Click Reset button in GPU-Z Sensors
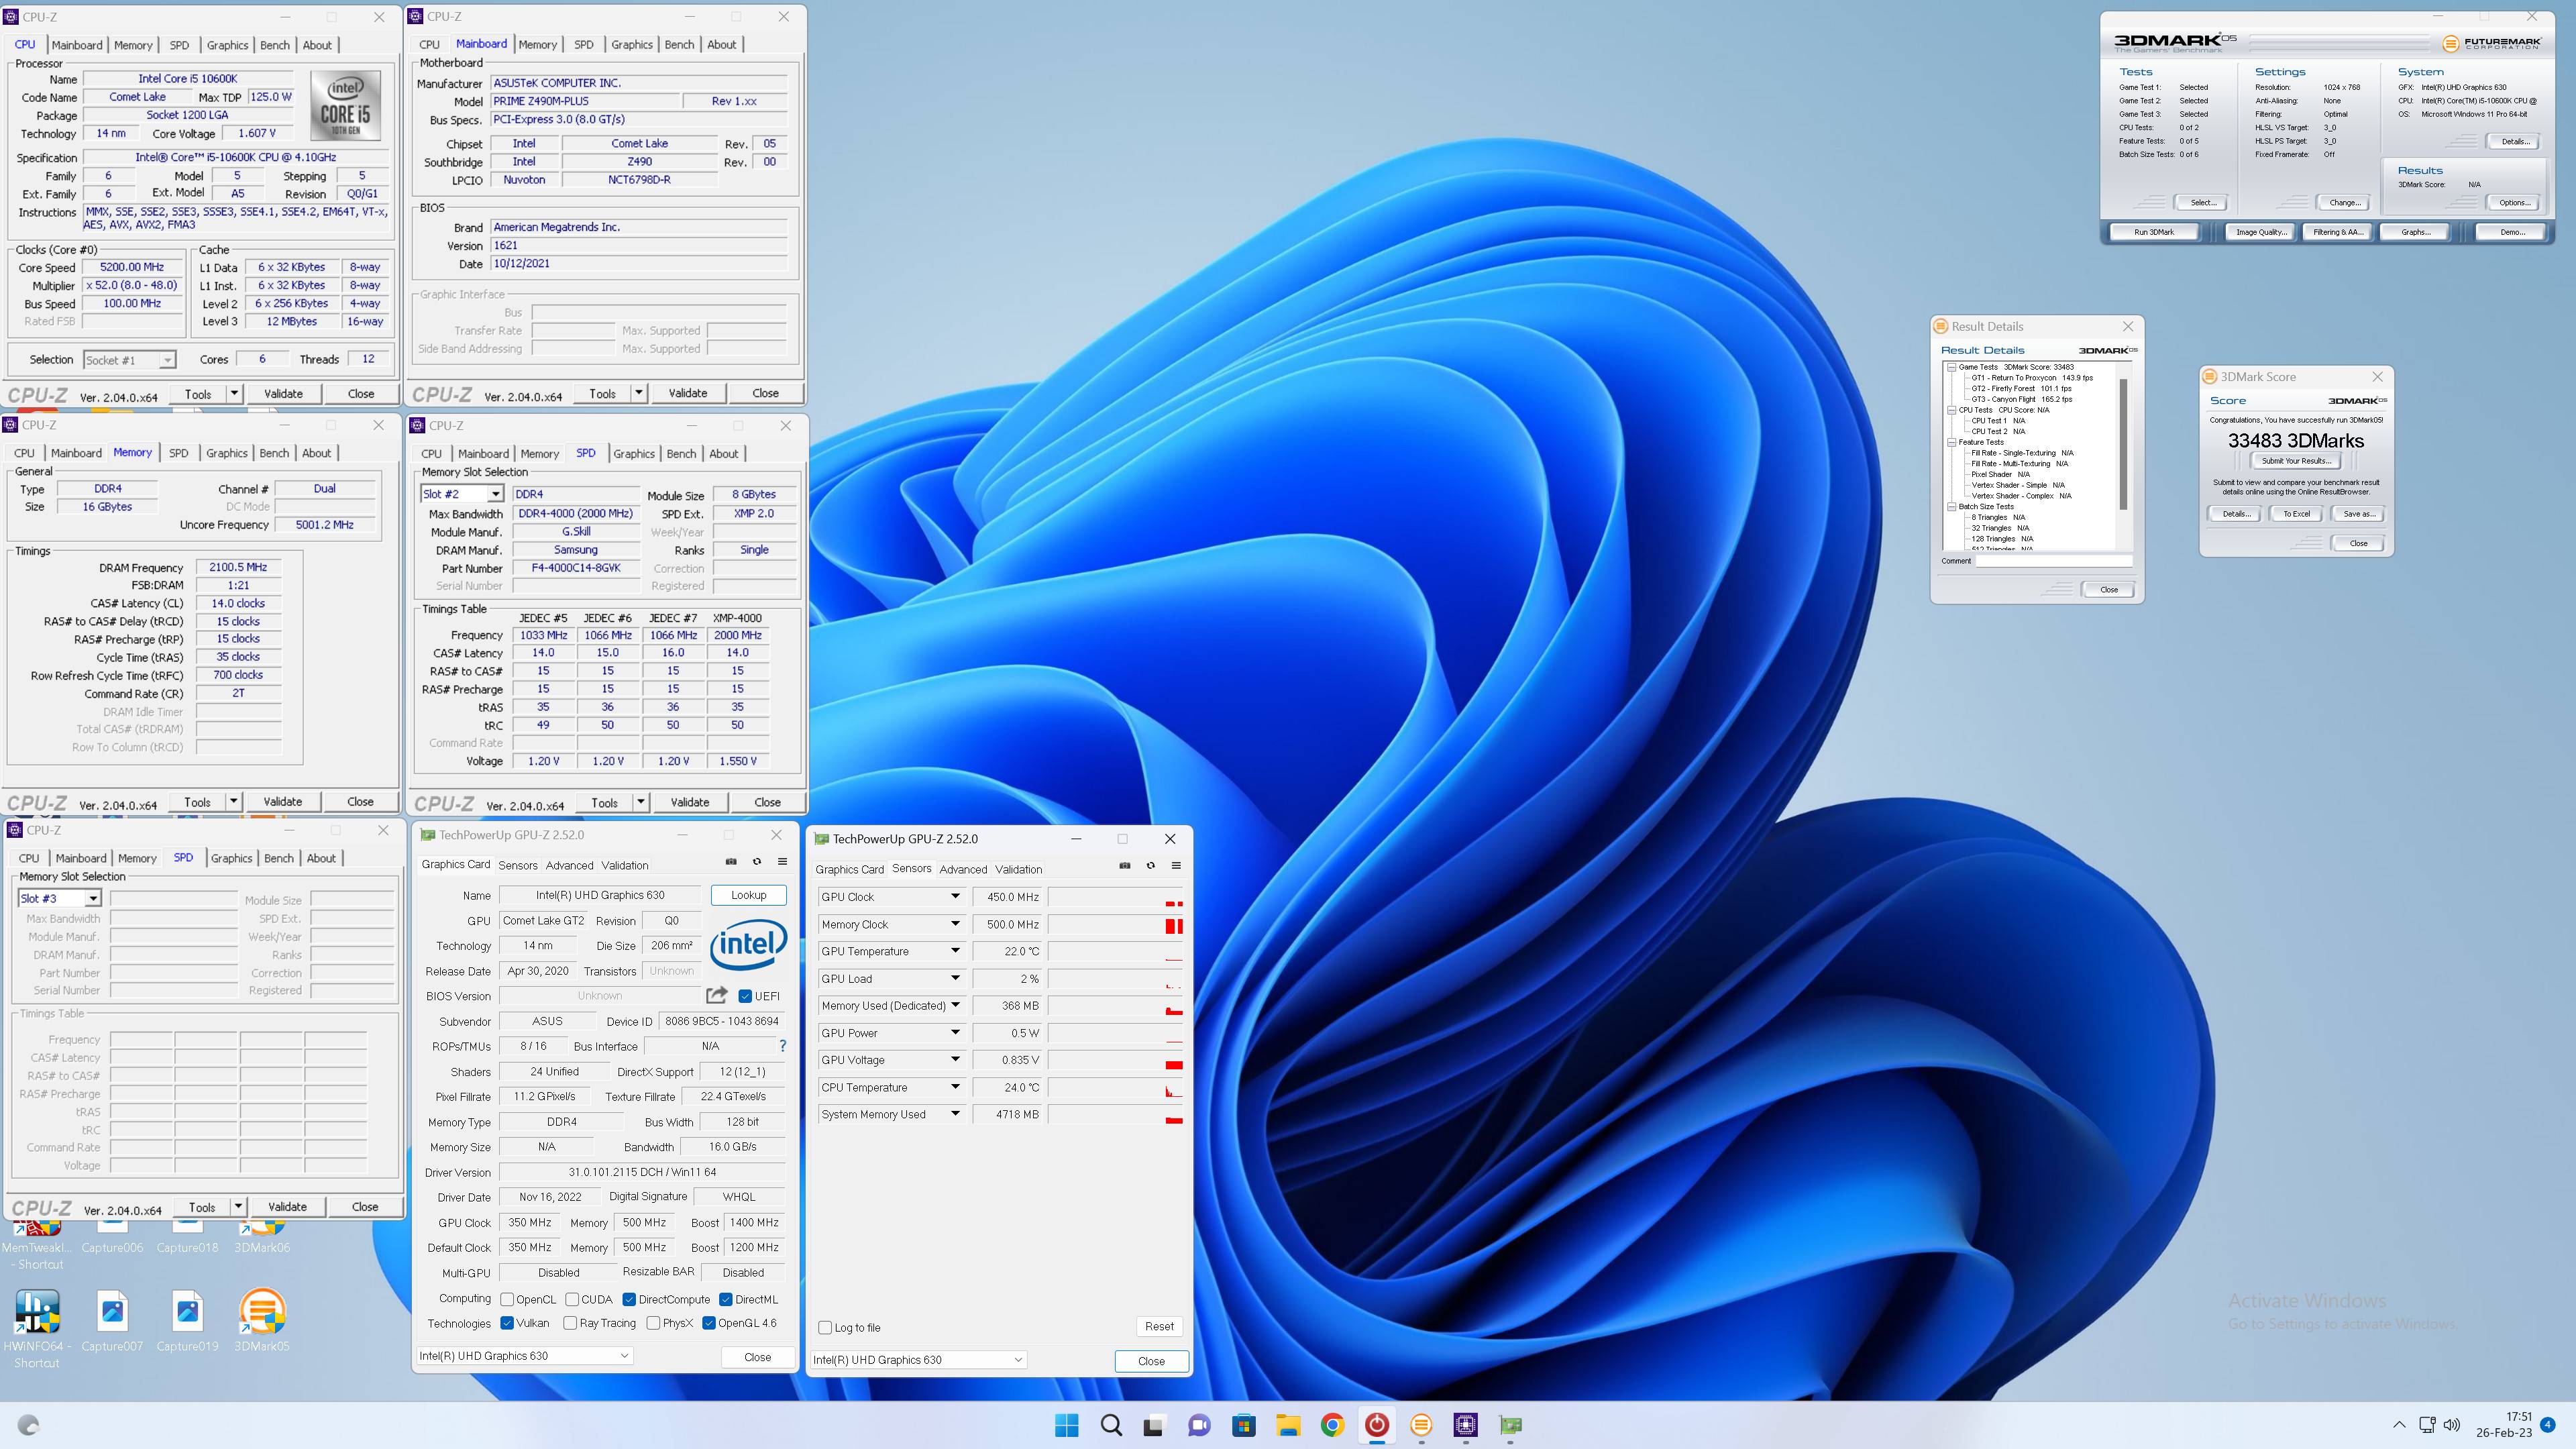2576x1449 pixels. click(x=1159, y=1326)
